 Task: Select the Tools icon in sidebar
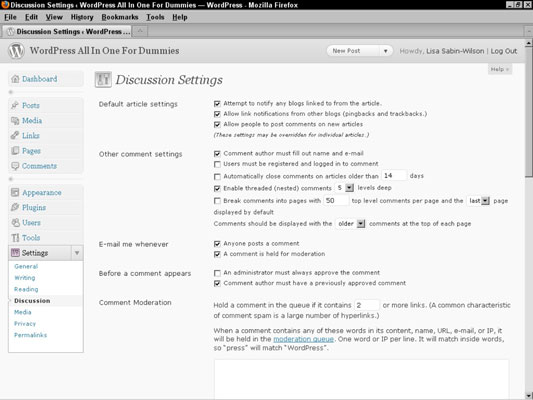coord(15,238)
